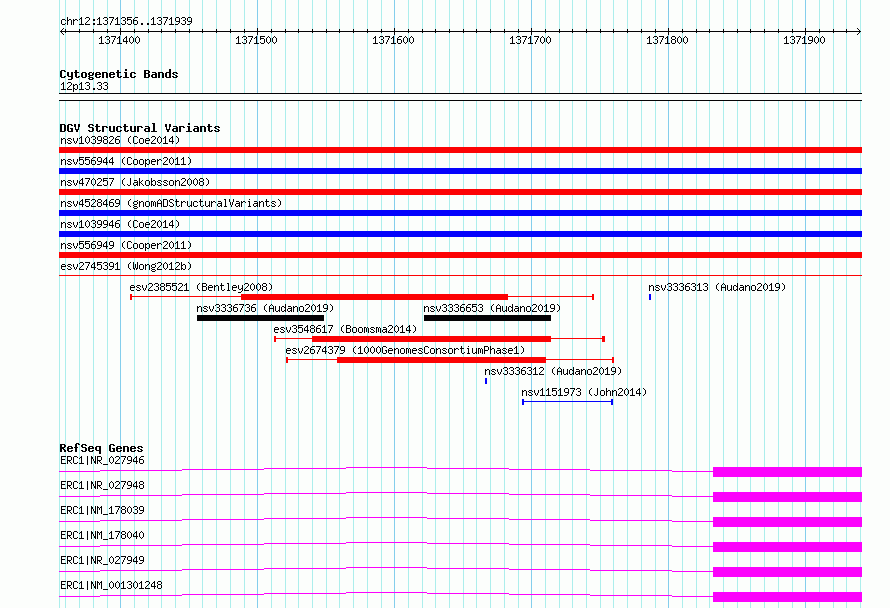This screenshot has width=890, height=608.
Task: Select the esv2385521 (Bentley2008) thick red bar
Action: tap(375, 297)
